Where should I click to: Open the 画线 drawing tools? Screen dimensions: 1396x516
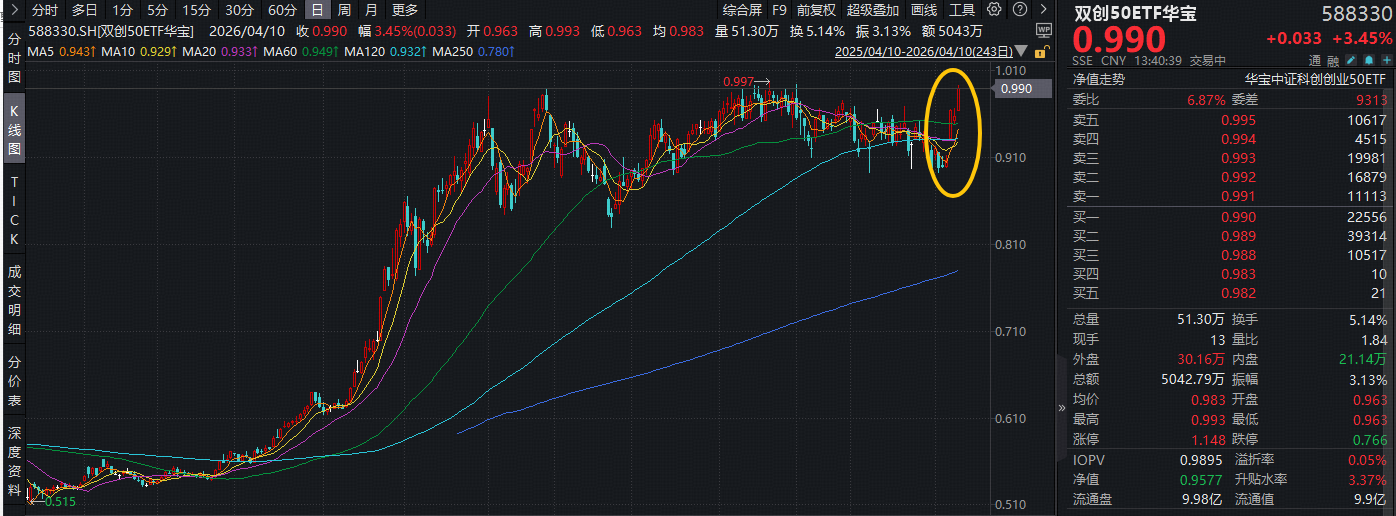[x=925, y=10]
